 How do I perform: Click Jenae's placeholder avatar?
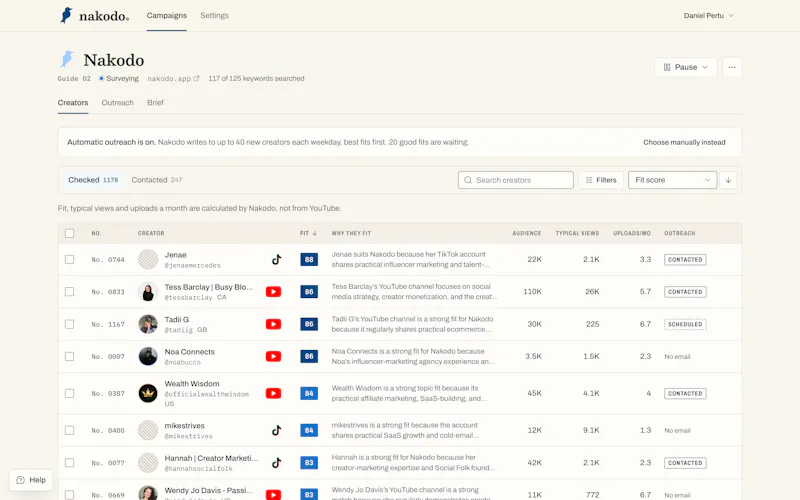pos(148,260)
